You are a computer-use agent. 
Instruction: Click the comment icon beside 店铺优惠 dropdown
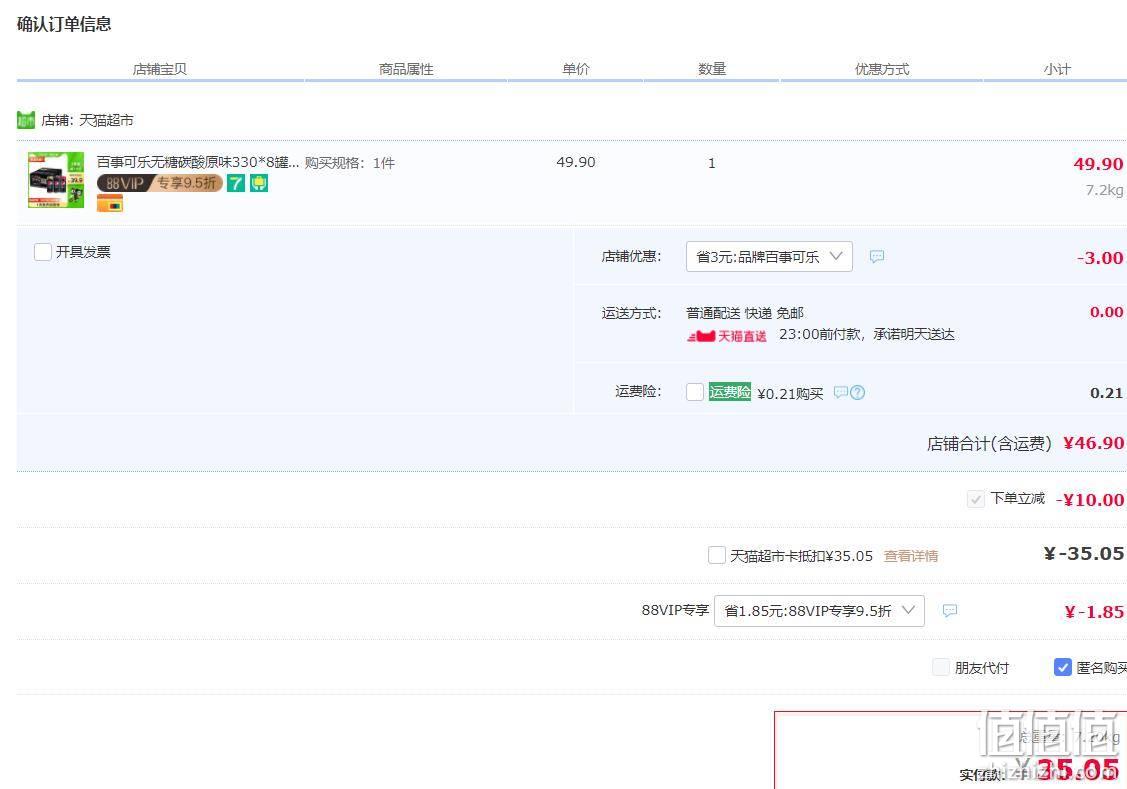pos(877,257)
